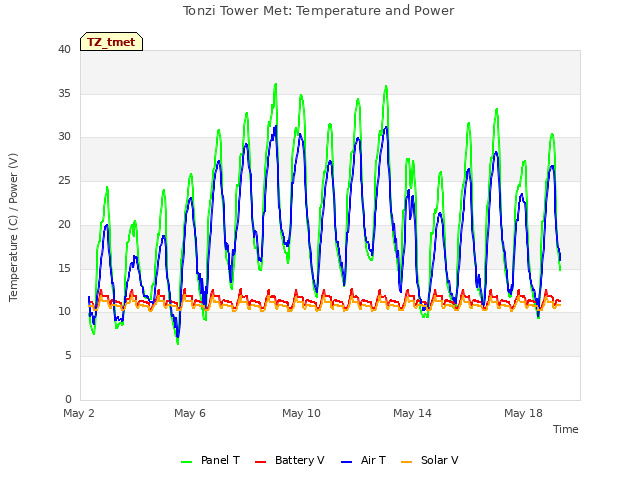Click the chart title 'Tonzi Tower Met: Temperature and Power'

click(x=318, y=11)
